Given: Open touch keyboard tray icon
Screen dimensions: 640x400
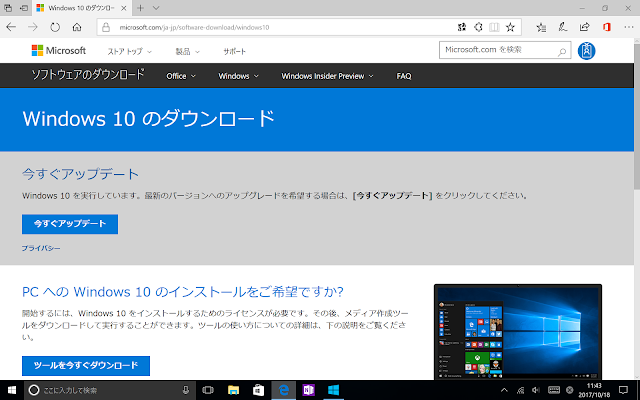Looking at the screenshot, I should (x=554, y=390).
